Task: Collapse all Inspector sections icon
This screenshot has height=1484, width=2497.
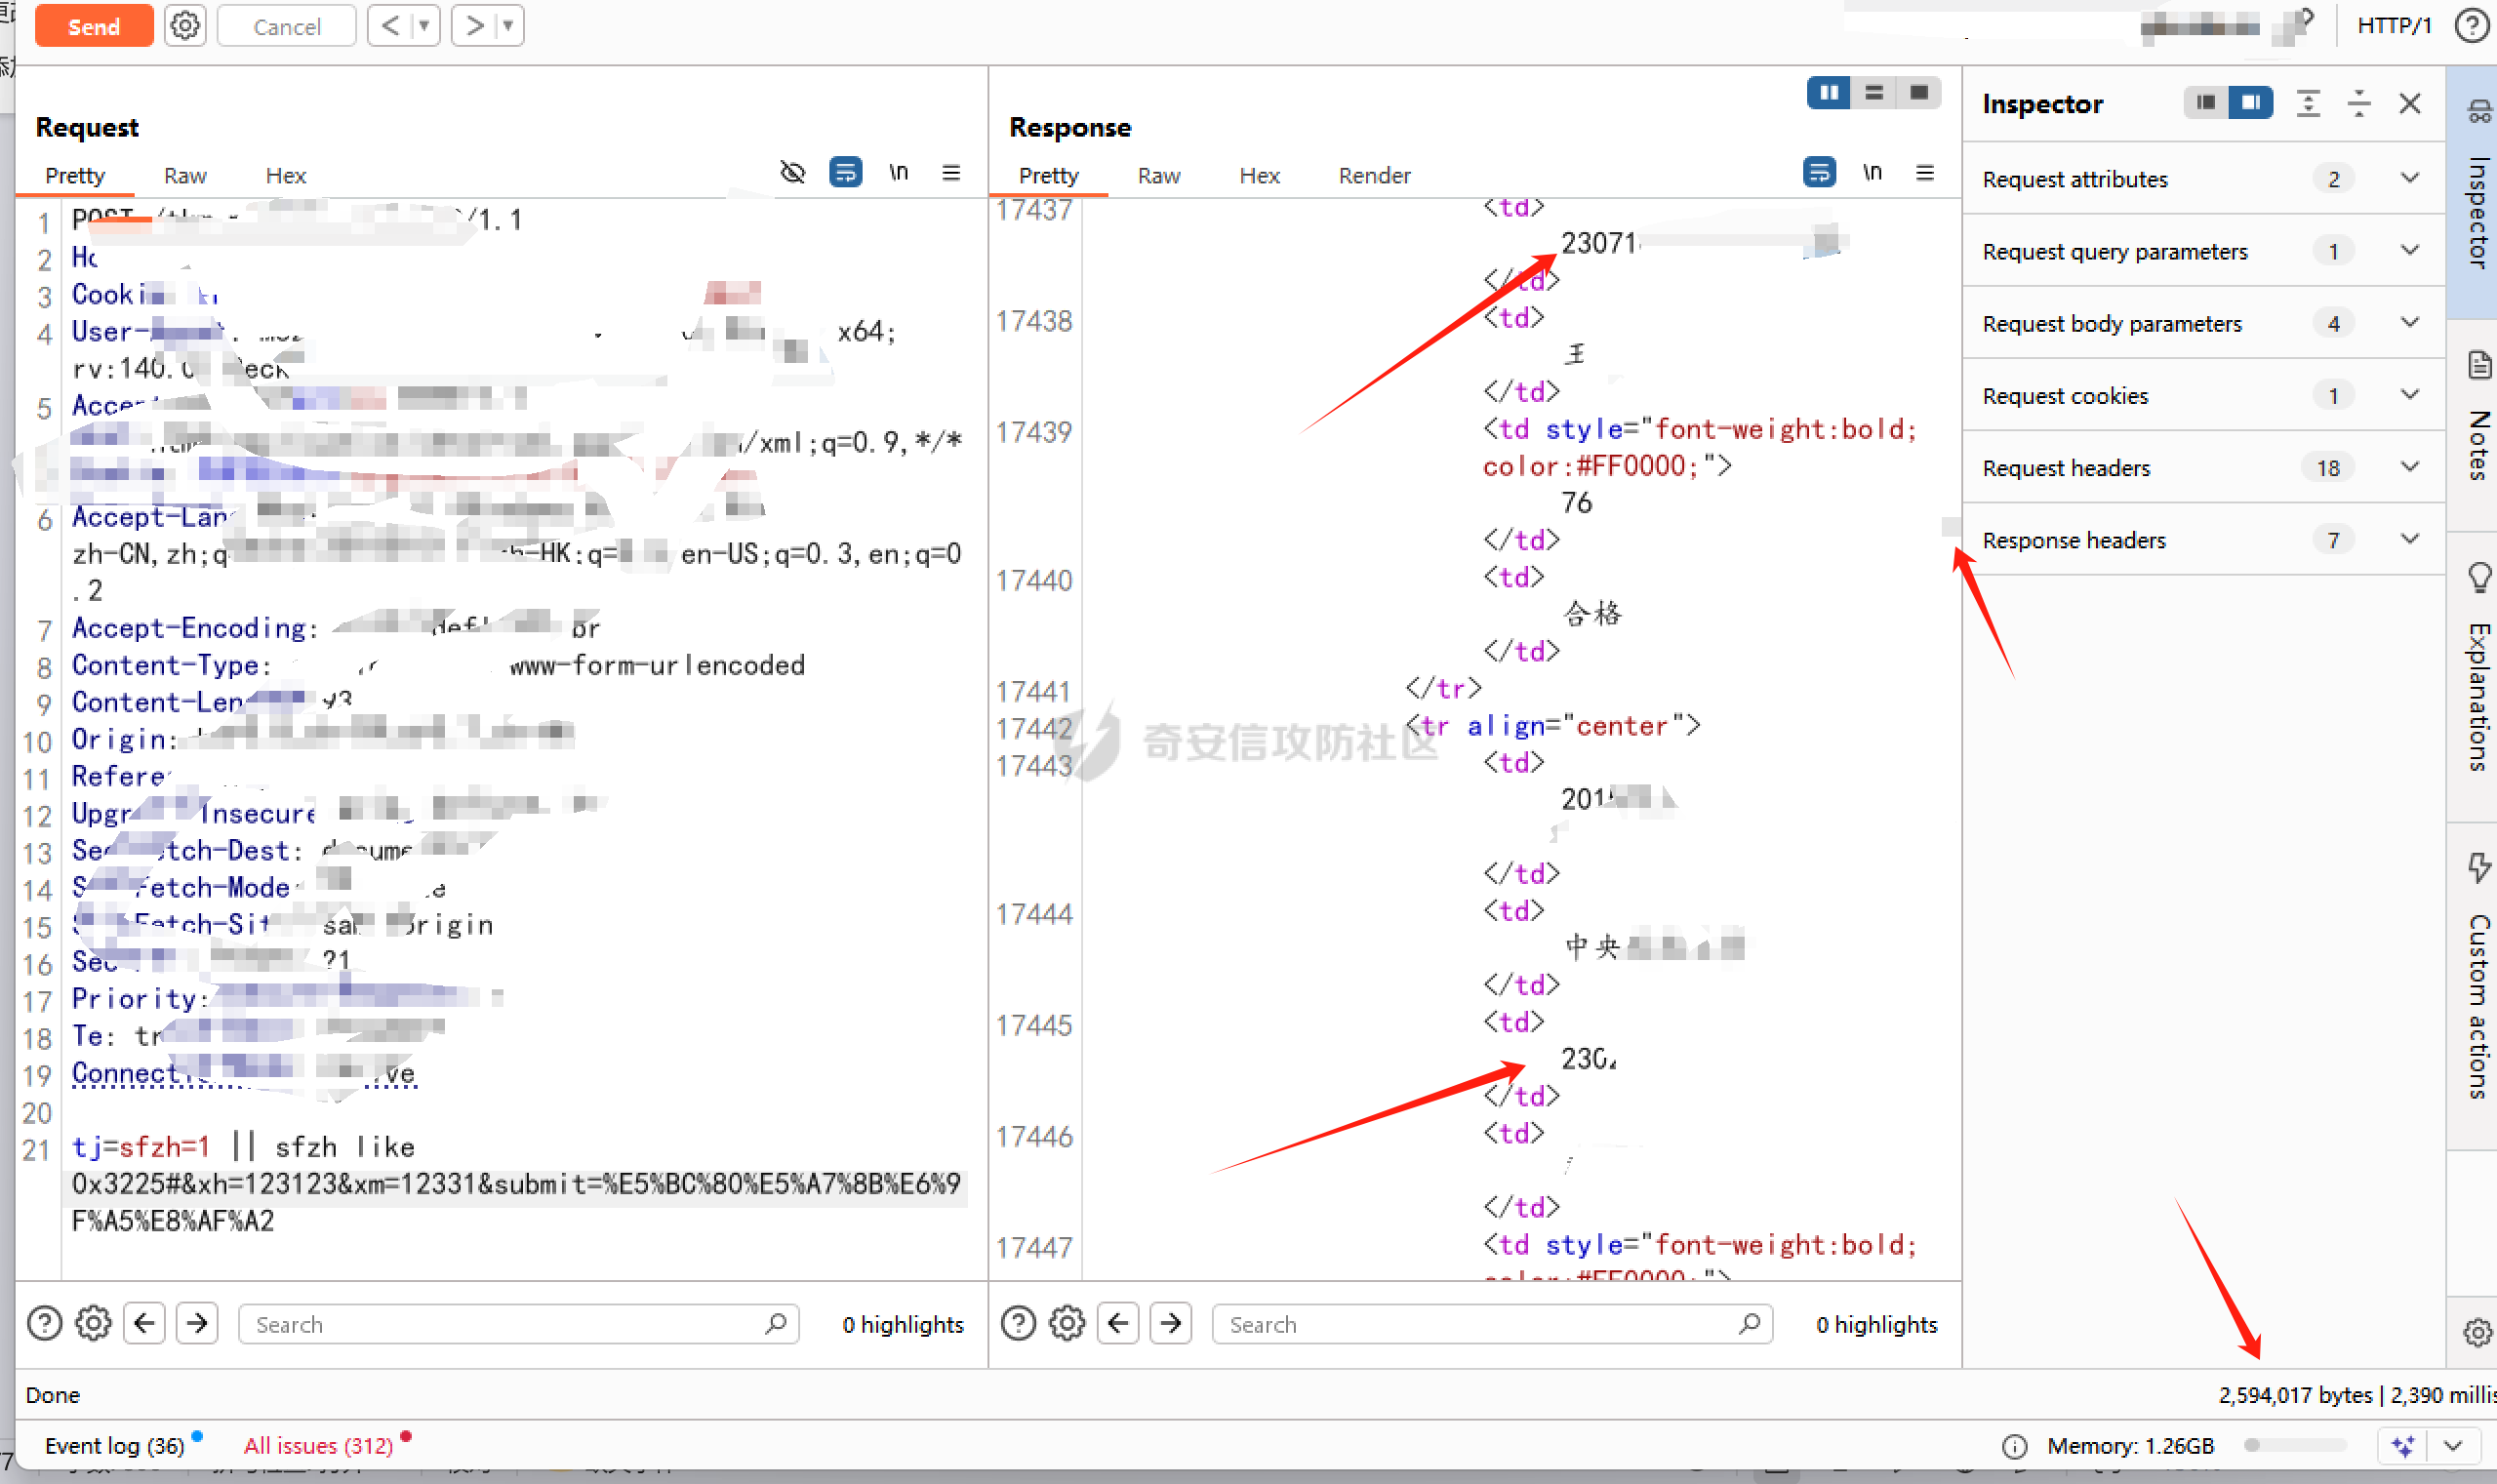Action: 2359,103
